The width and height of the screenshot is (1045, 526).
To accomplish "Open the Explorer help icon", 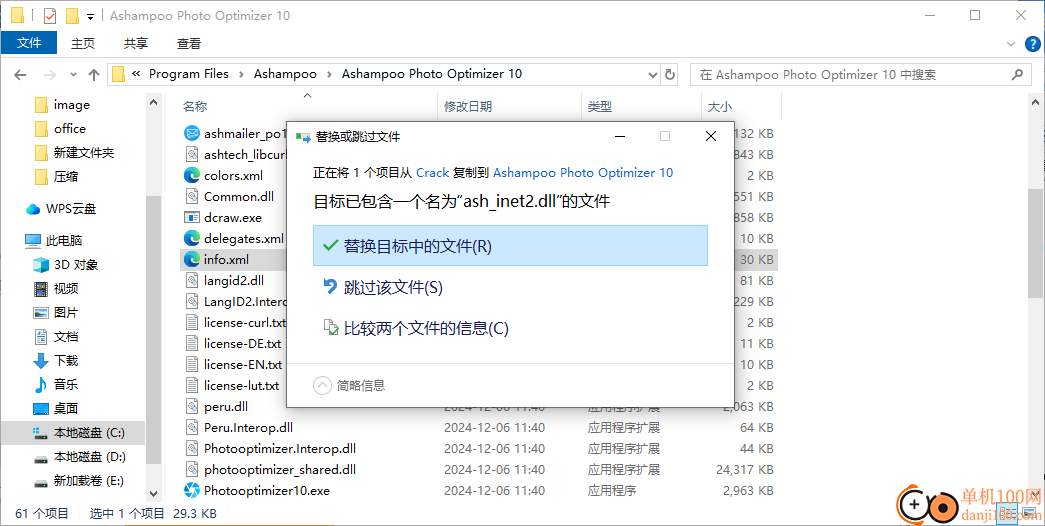I will click(x=1031, y=44).
